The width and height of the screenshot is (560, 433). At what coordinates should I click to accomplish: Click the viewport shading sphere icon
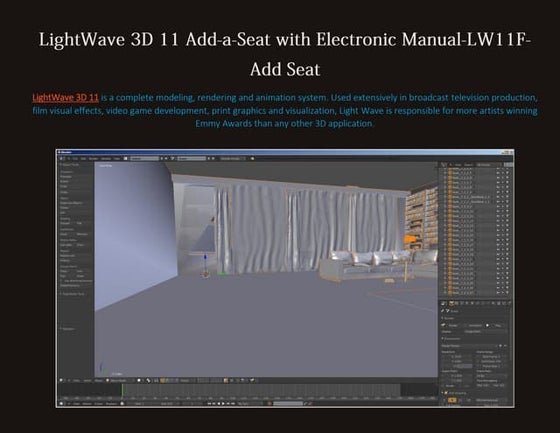[140, 380]
